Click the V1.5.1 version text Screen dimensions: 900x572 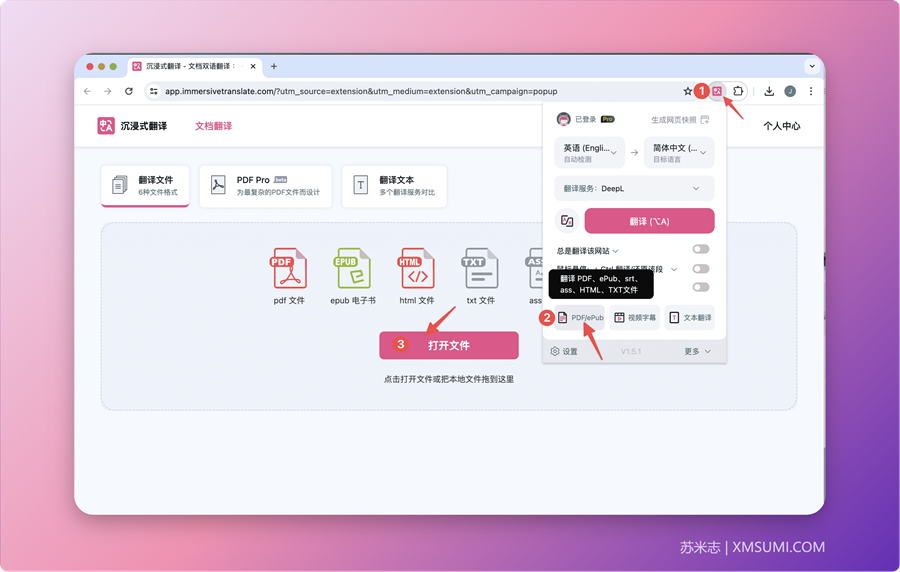(631, 351)
